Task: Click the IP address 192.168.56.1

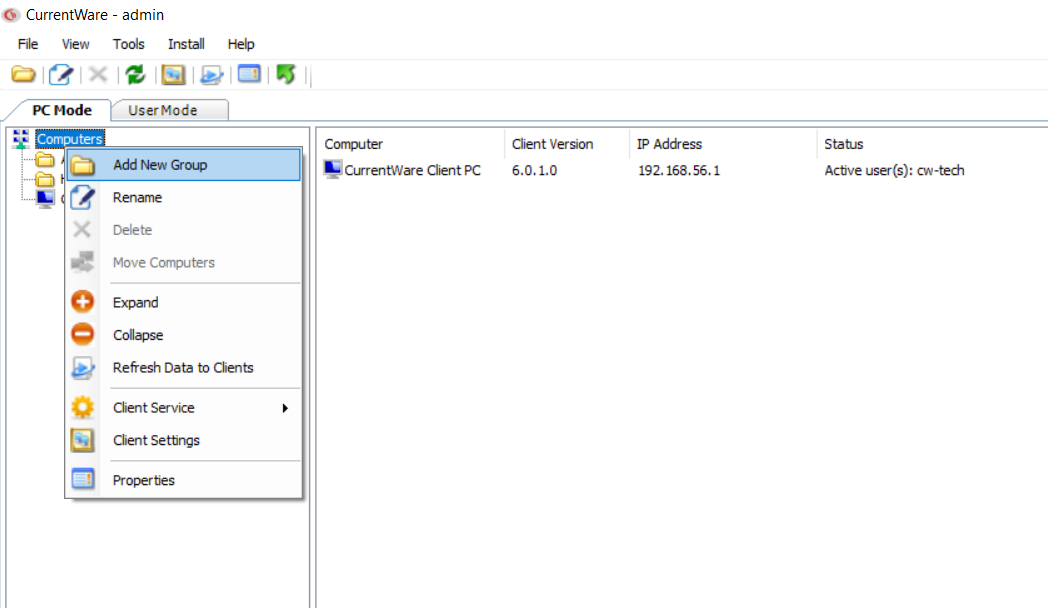Action: click(679, 170)
